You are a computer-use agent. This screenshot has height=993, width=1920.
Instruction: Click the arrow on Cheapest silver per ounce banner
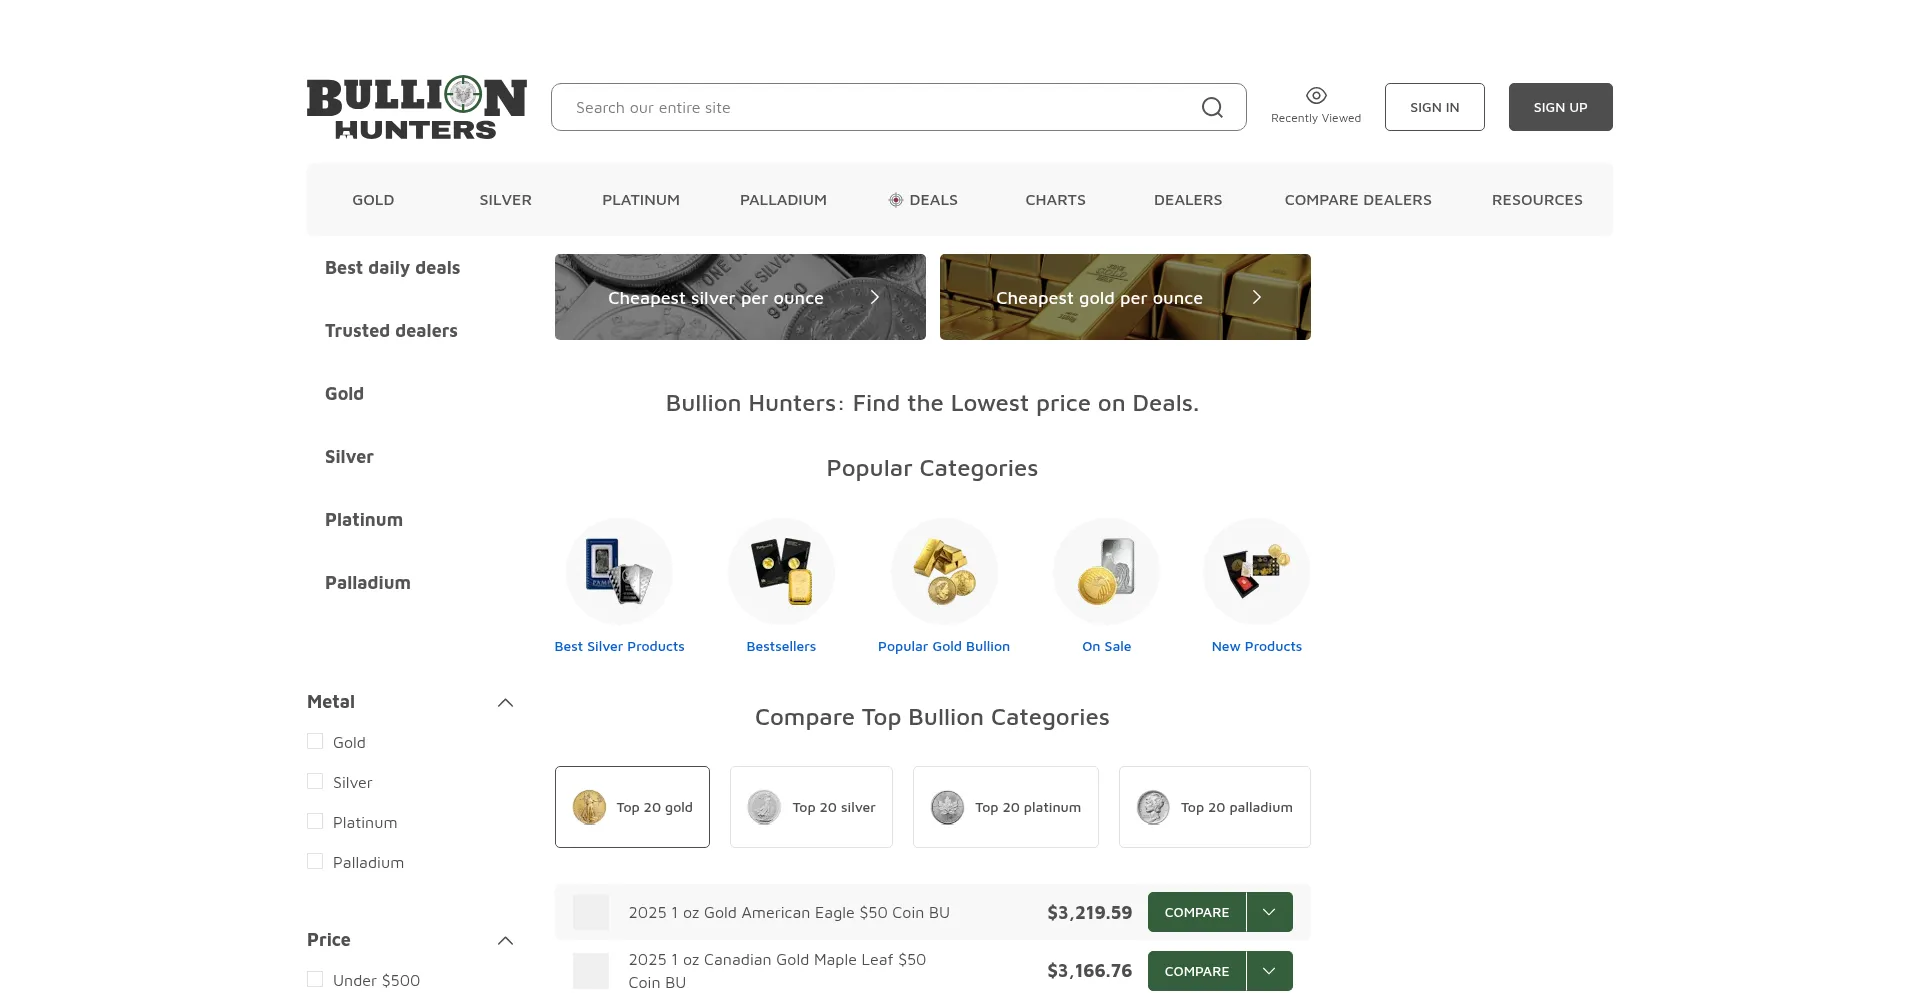click(x=874, y=297)
